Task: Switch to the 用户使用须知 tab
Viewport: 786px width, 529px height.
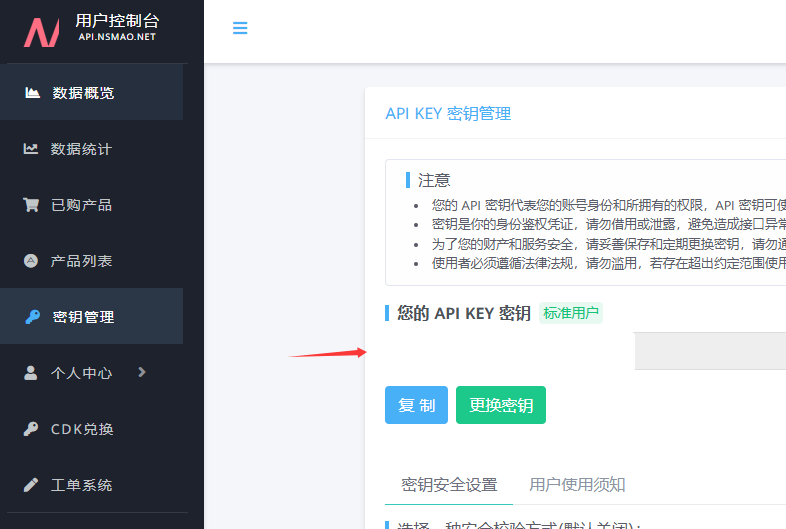Action: click(x=577, y=485)
